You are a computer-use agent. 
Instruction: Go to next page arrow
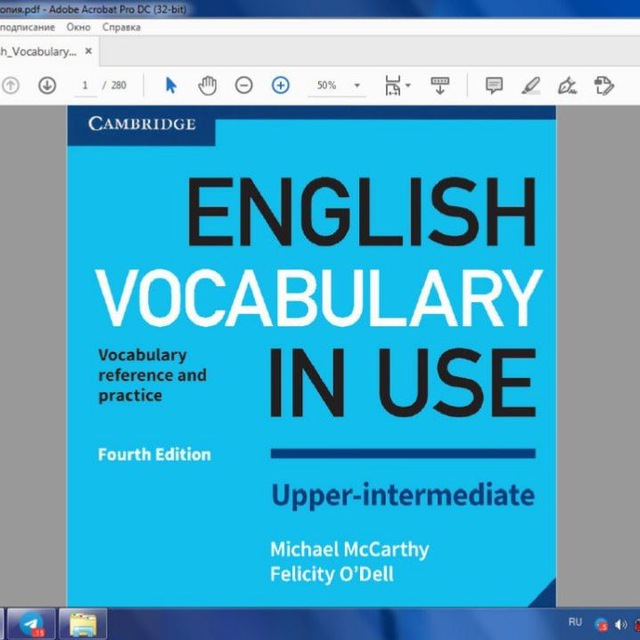point(47,86)
